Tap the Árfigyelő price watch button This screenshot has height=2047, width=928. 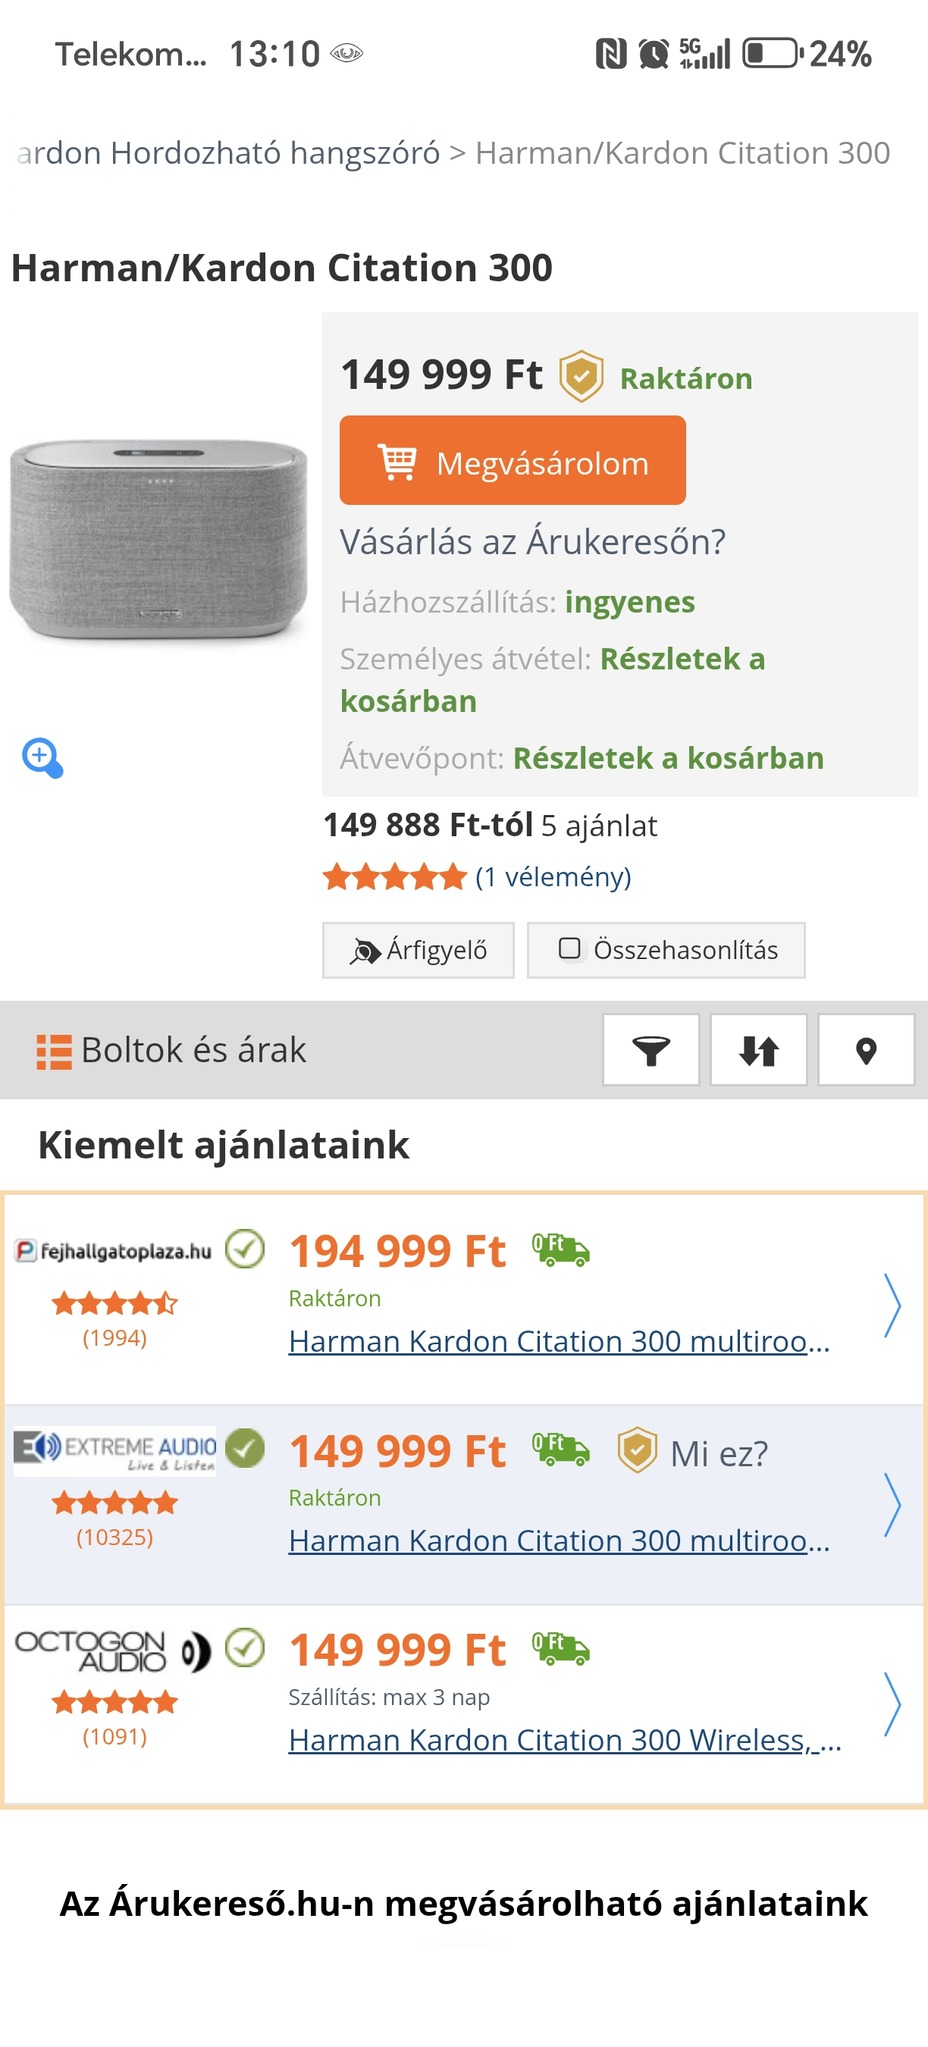pos(418,950)
